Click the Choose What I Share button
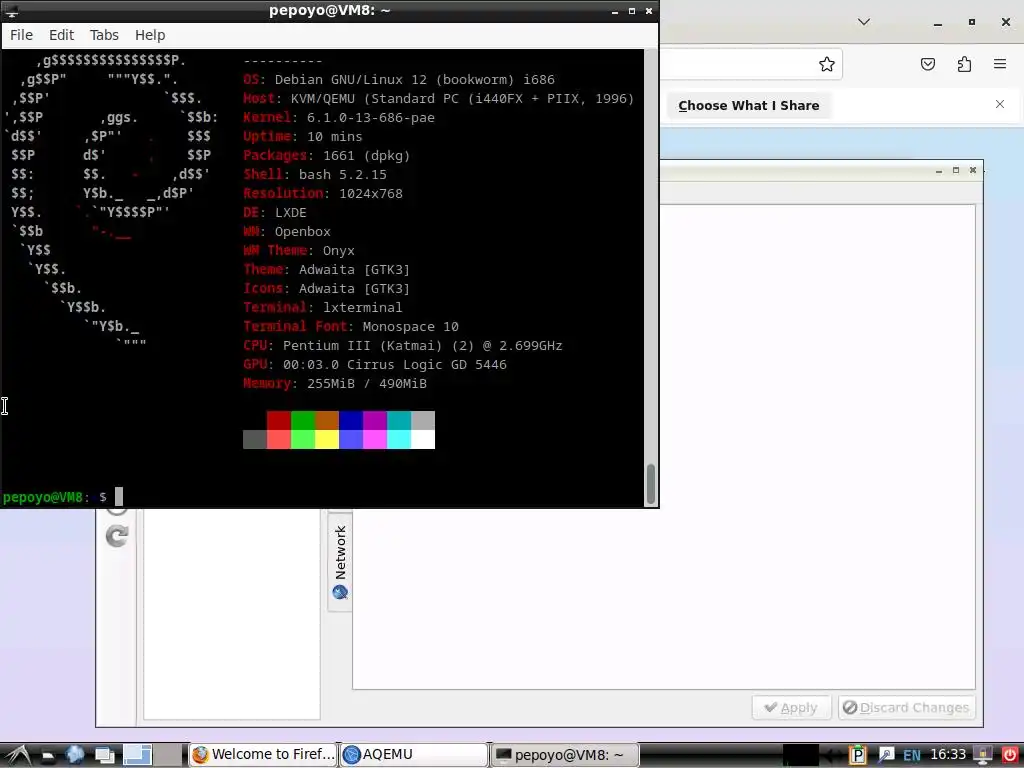This screenshot has width=1024, height=768. pyautogui.click(x=748, y=105)
